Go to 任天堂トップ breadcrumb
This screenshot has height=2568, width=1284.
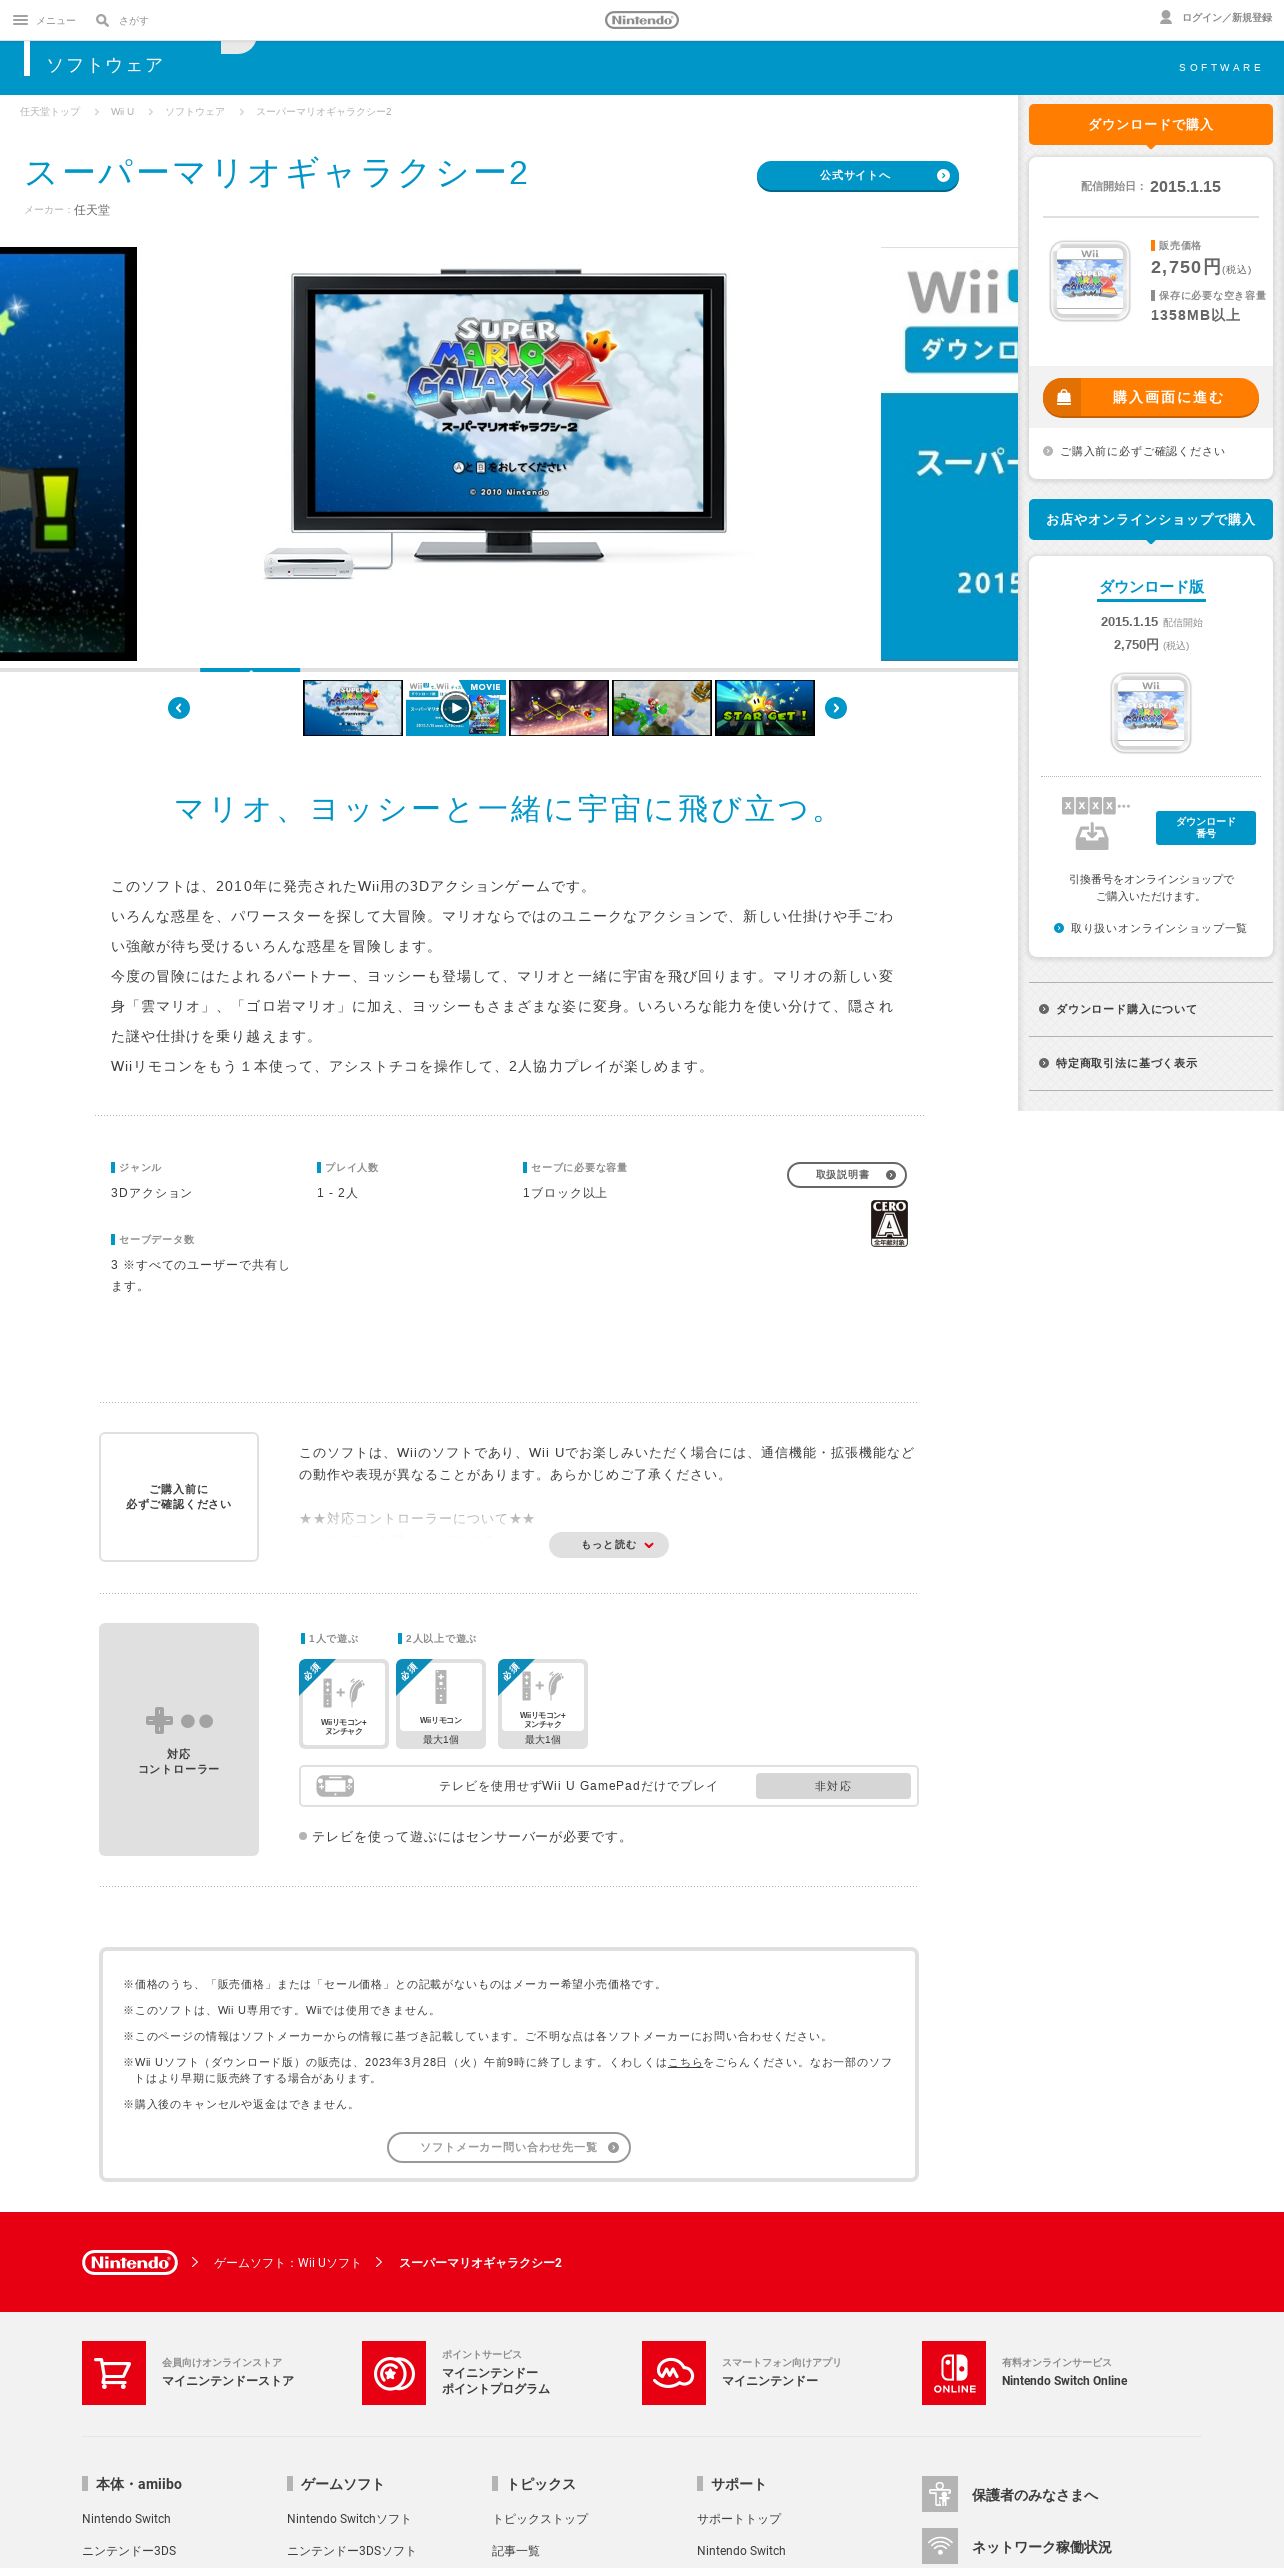[50, 112]
